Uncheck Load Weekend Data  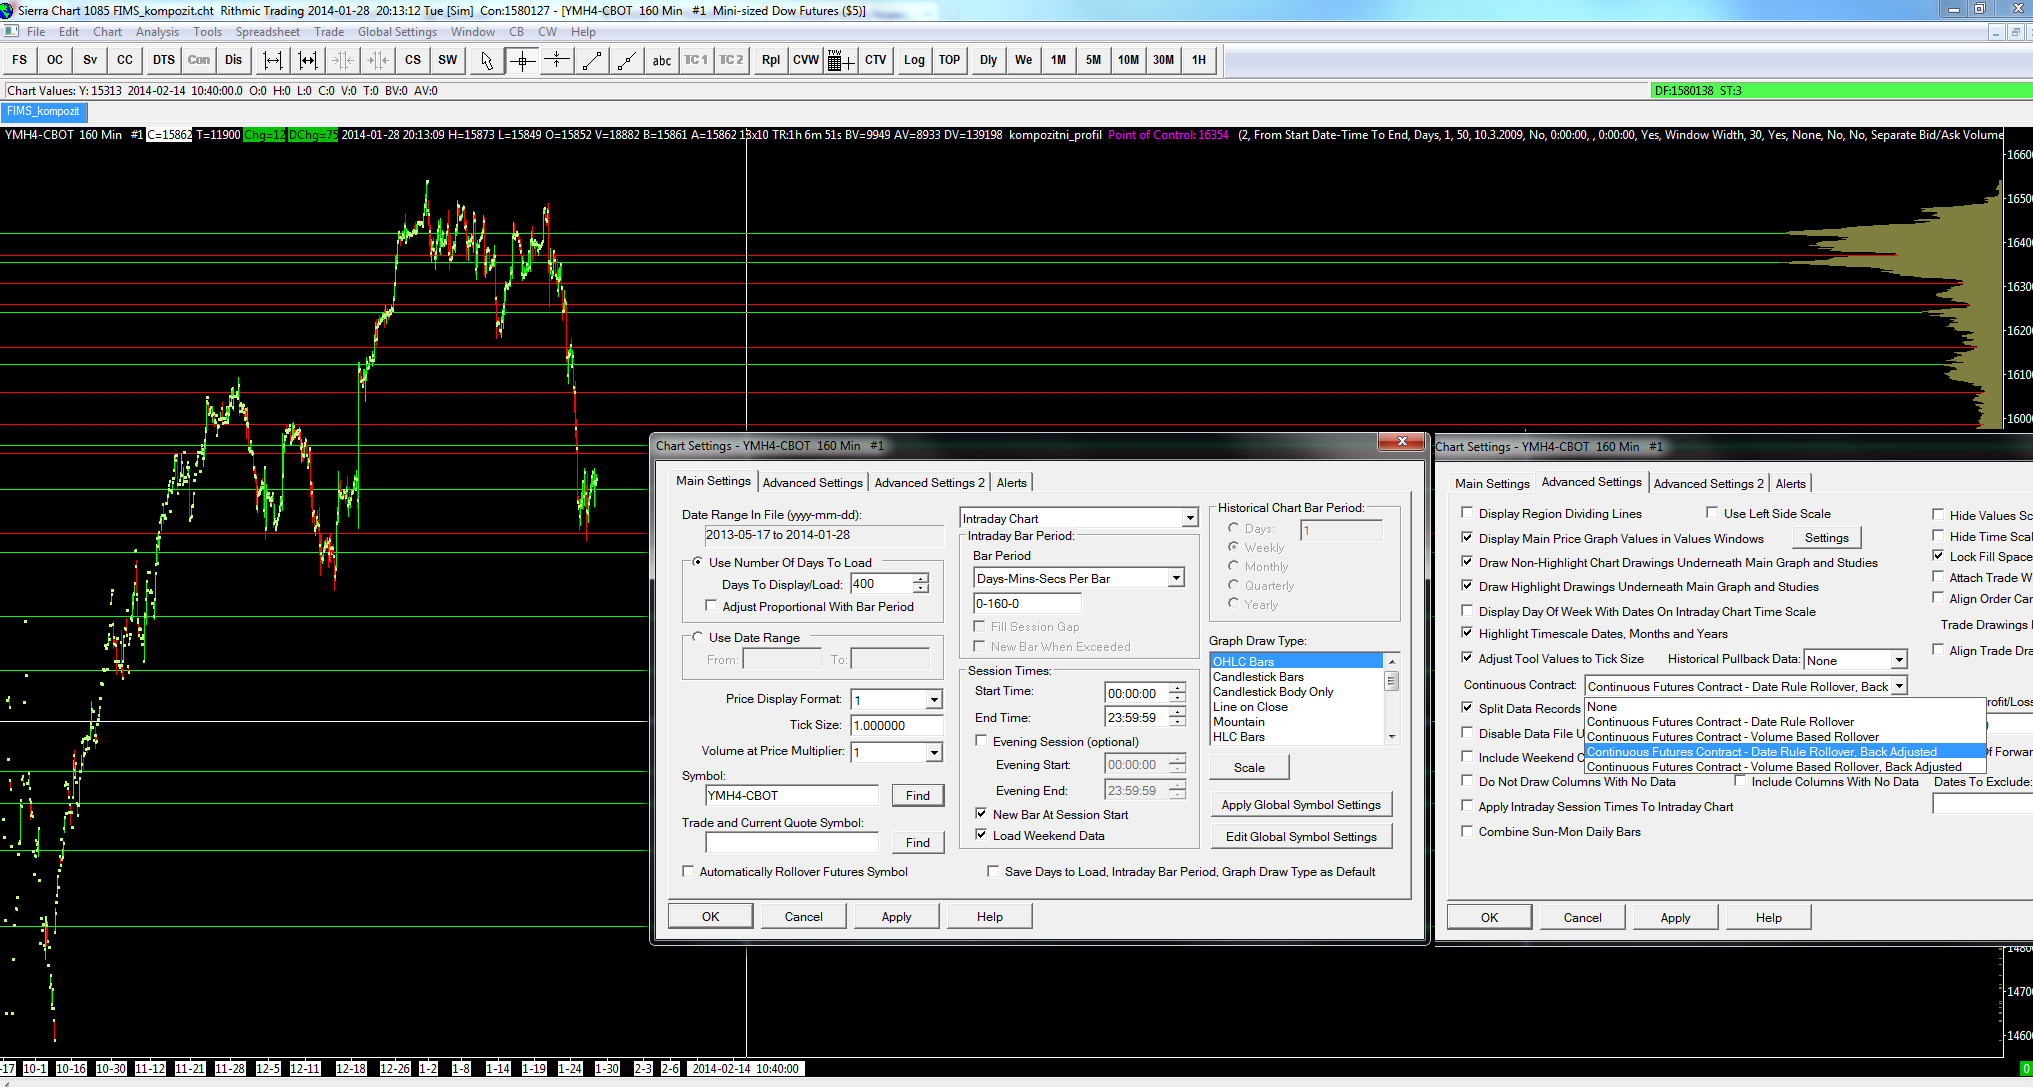(x=981, y=835)
